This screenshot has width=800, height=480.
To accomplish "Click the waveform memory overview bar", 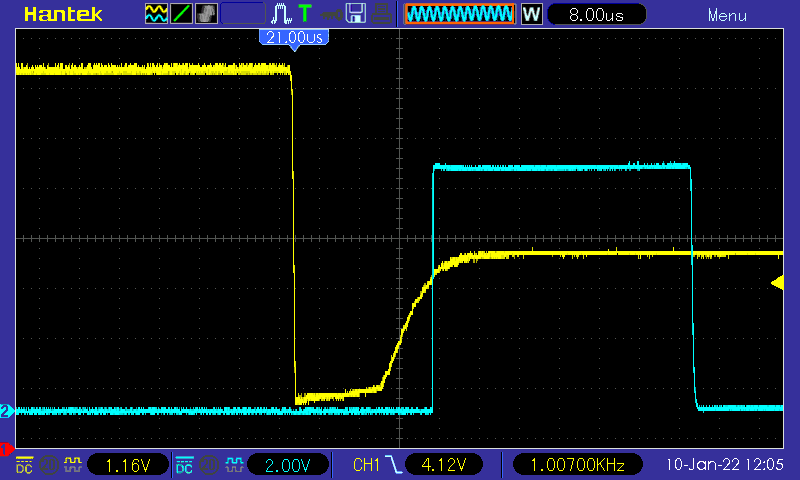I will tap(459, 14).
